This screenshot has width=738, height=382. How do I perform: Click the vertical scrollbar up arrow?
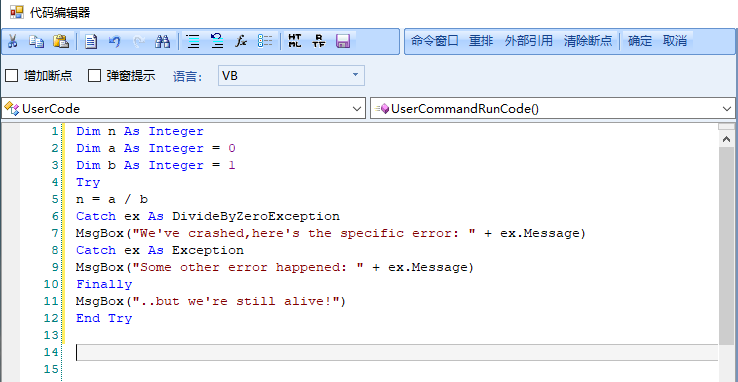pos(726,139)
